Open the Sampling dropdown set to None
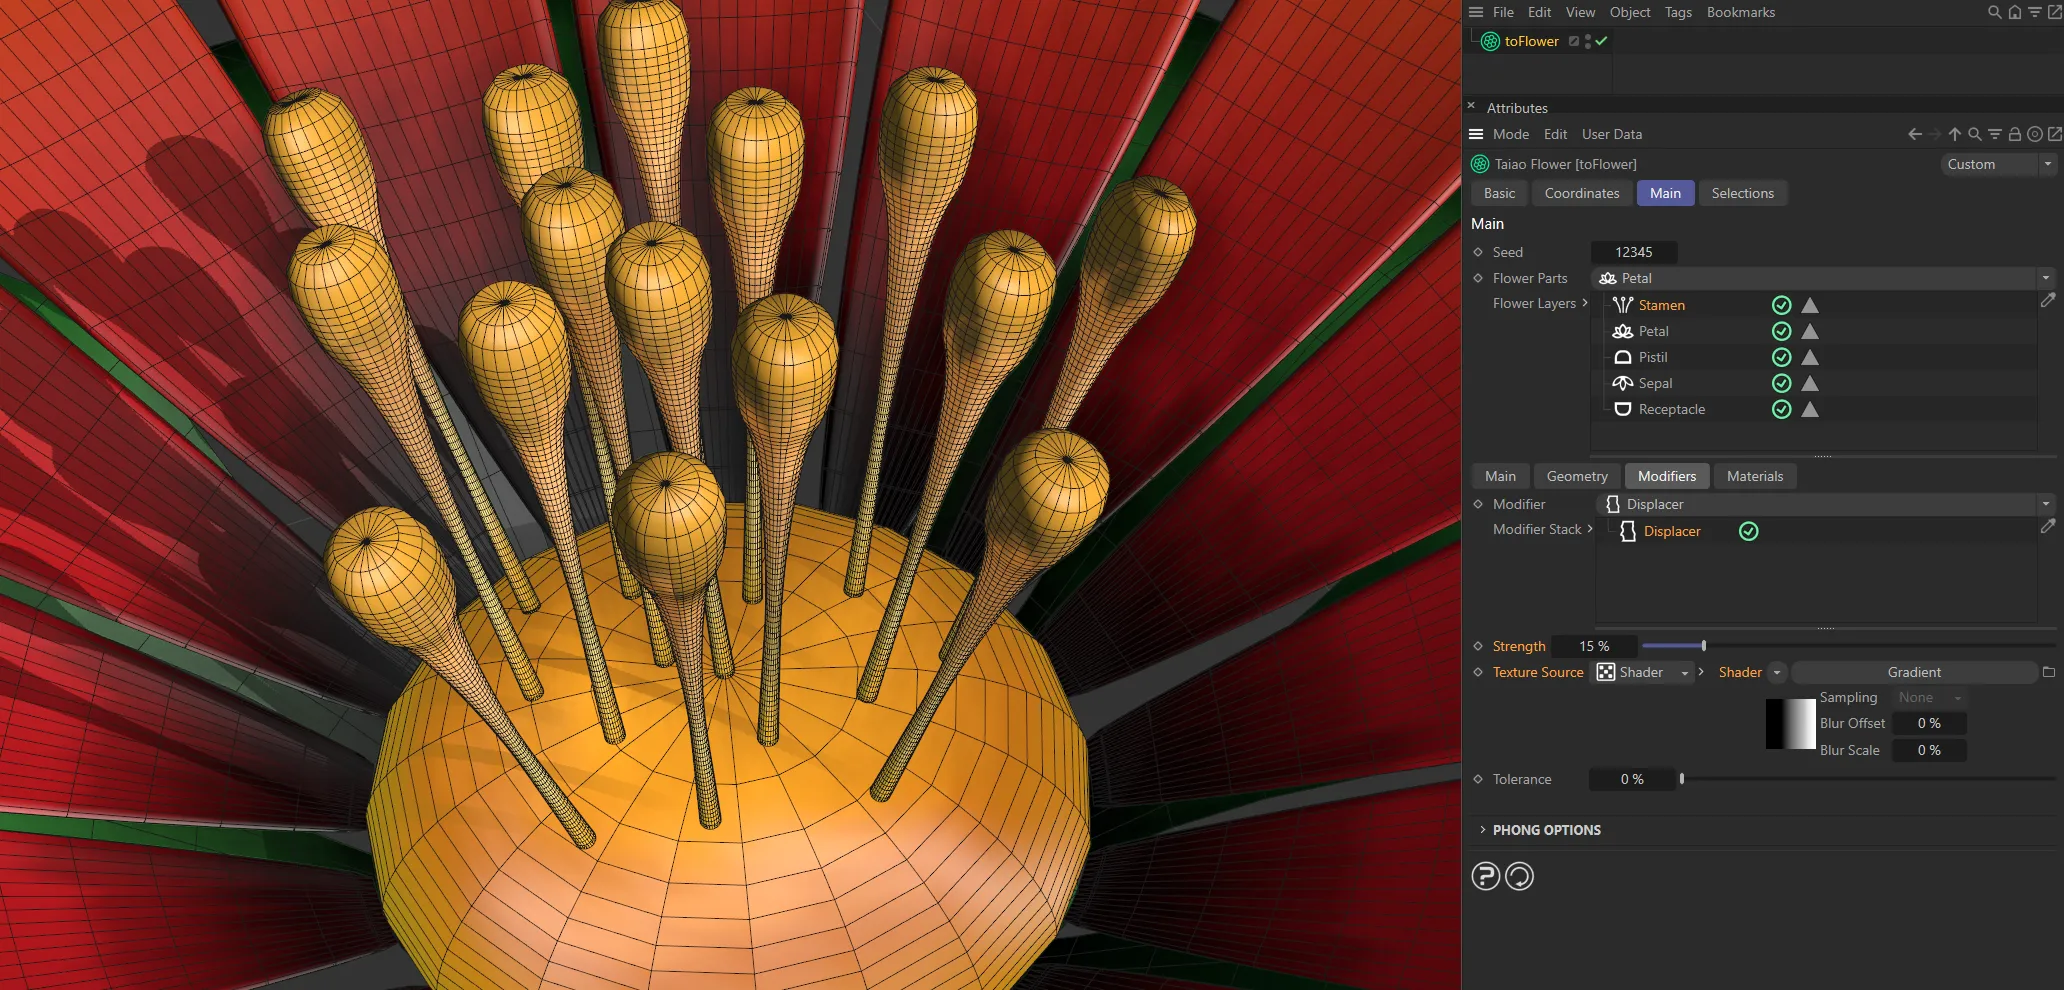Viewport: 2064px width, 990px height. pyautogui.click(x=1928, y=697)
